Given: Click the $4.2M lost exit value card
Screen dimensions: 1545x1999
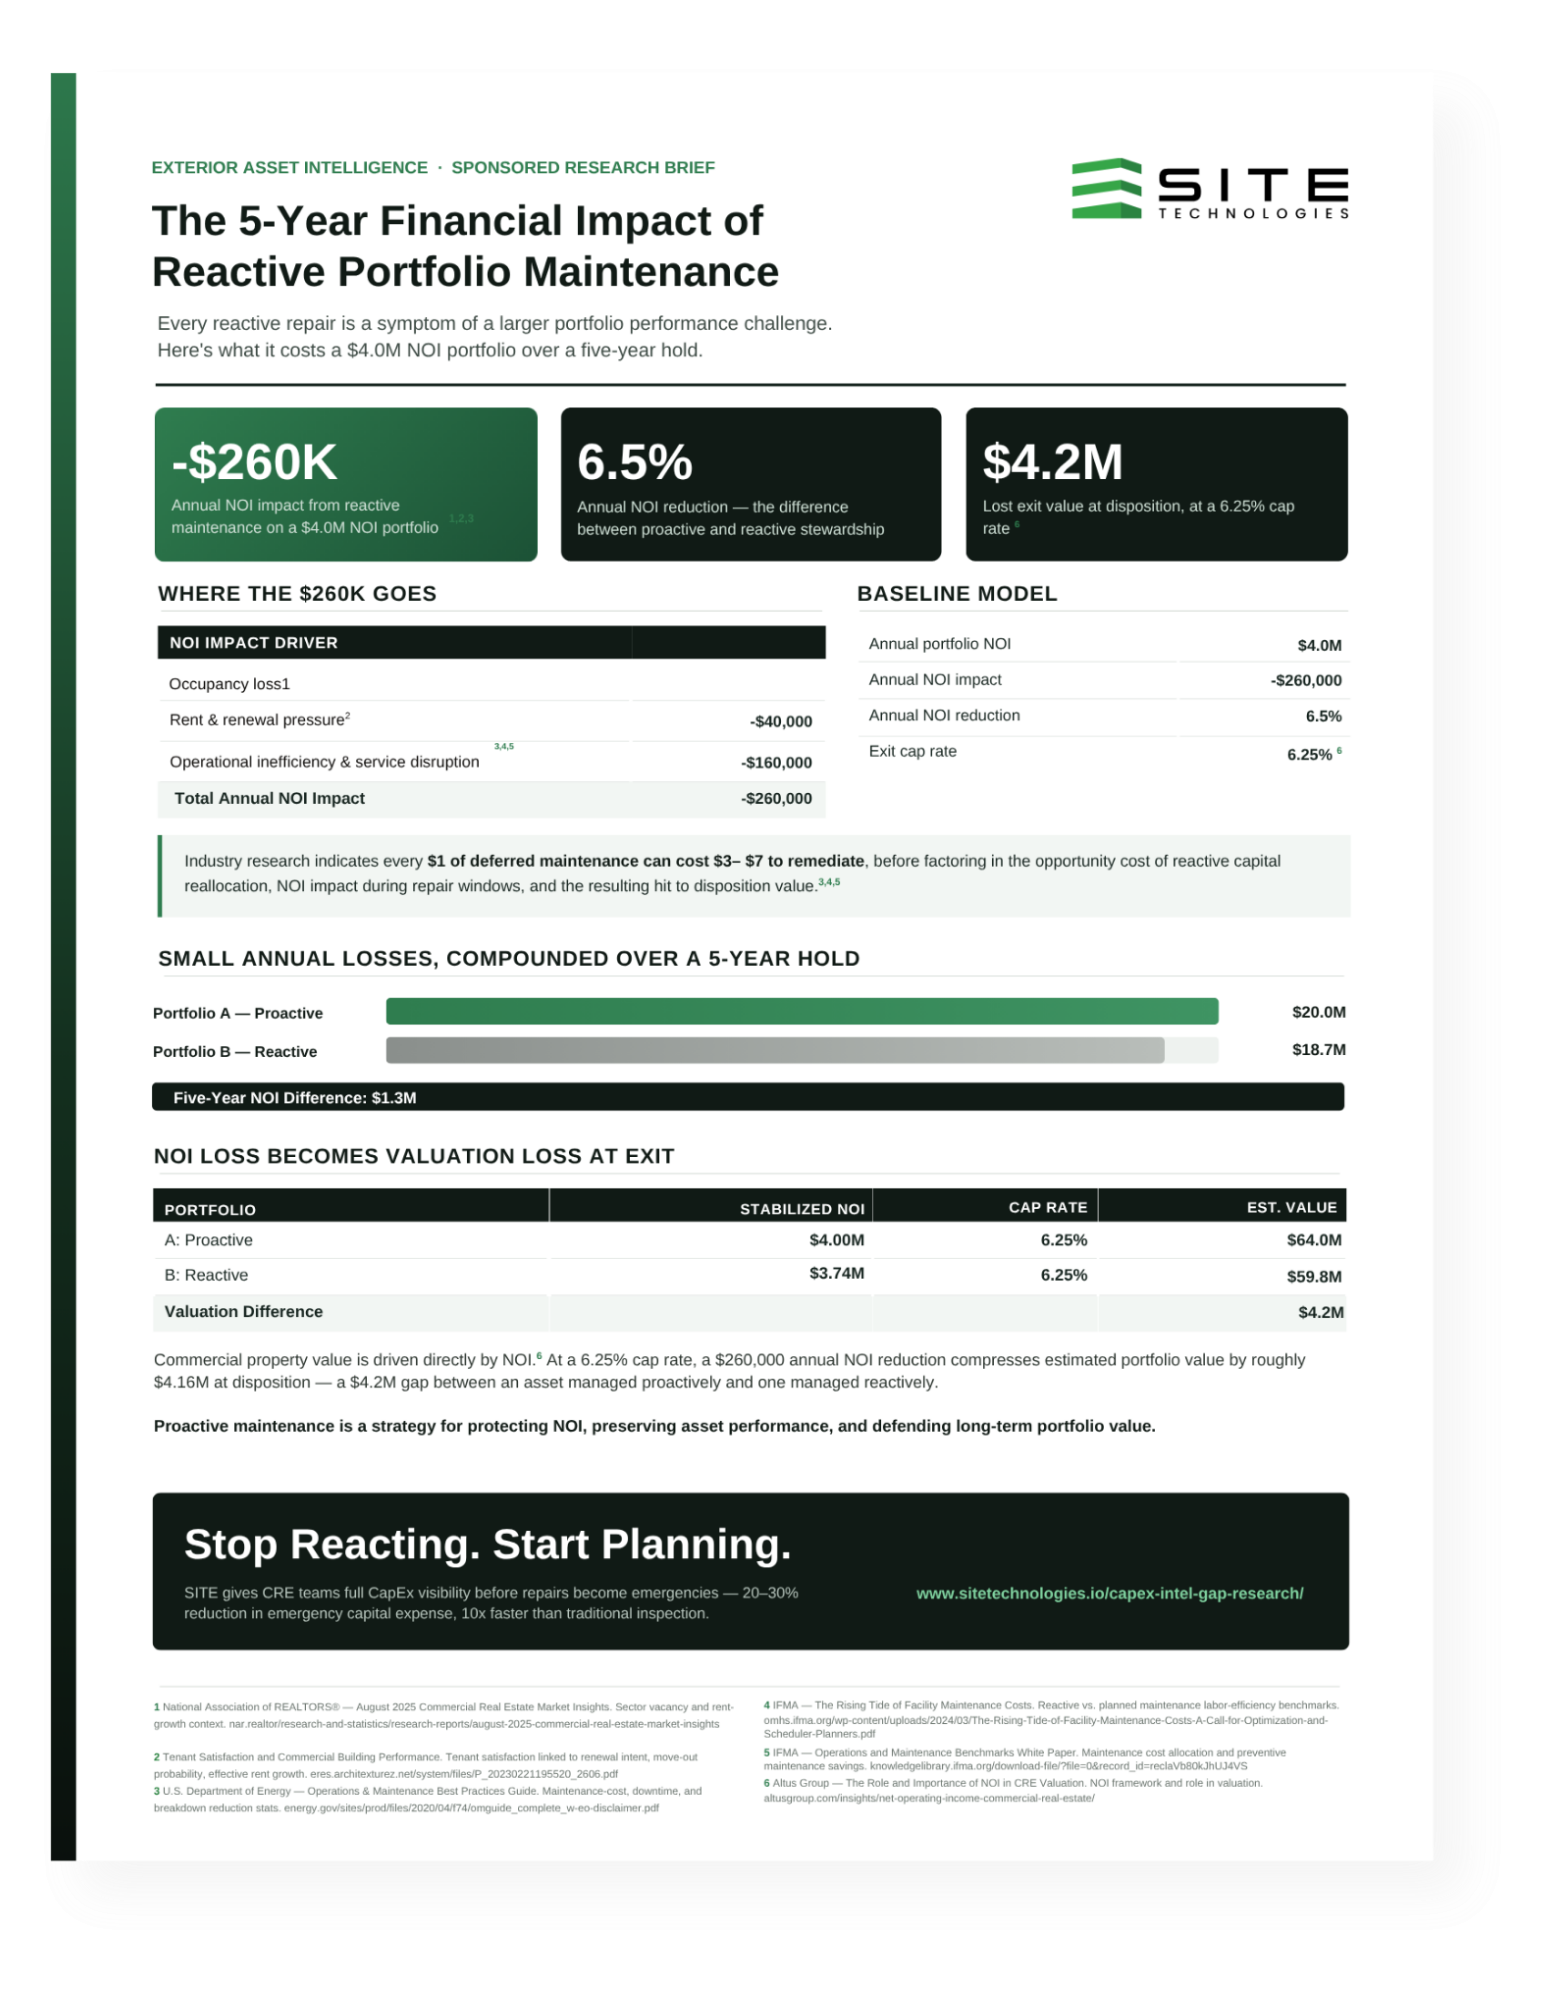Looking at the screenshot, I should click(1156, 484).
